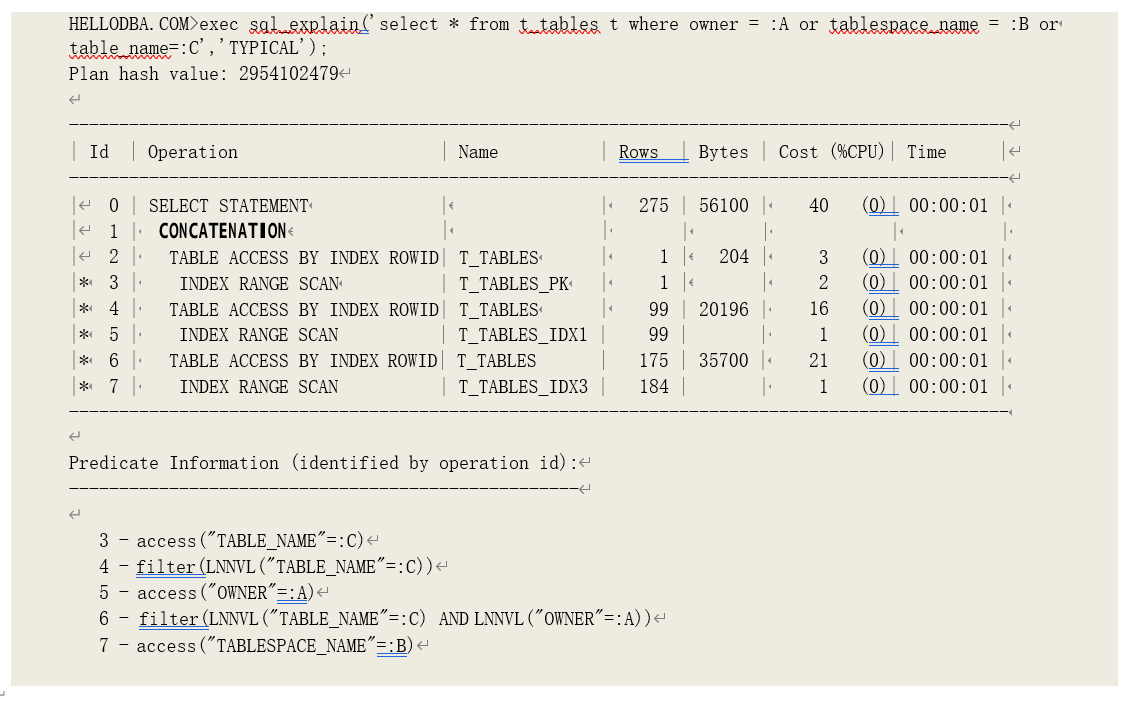Select the Operation column header
Image resolution: width=1124 pixels, height=701 pixels.
pyautogui.click(x=192, y=152)
